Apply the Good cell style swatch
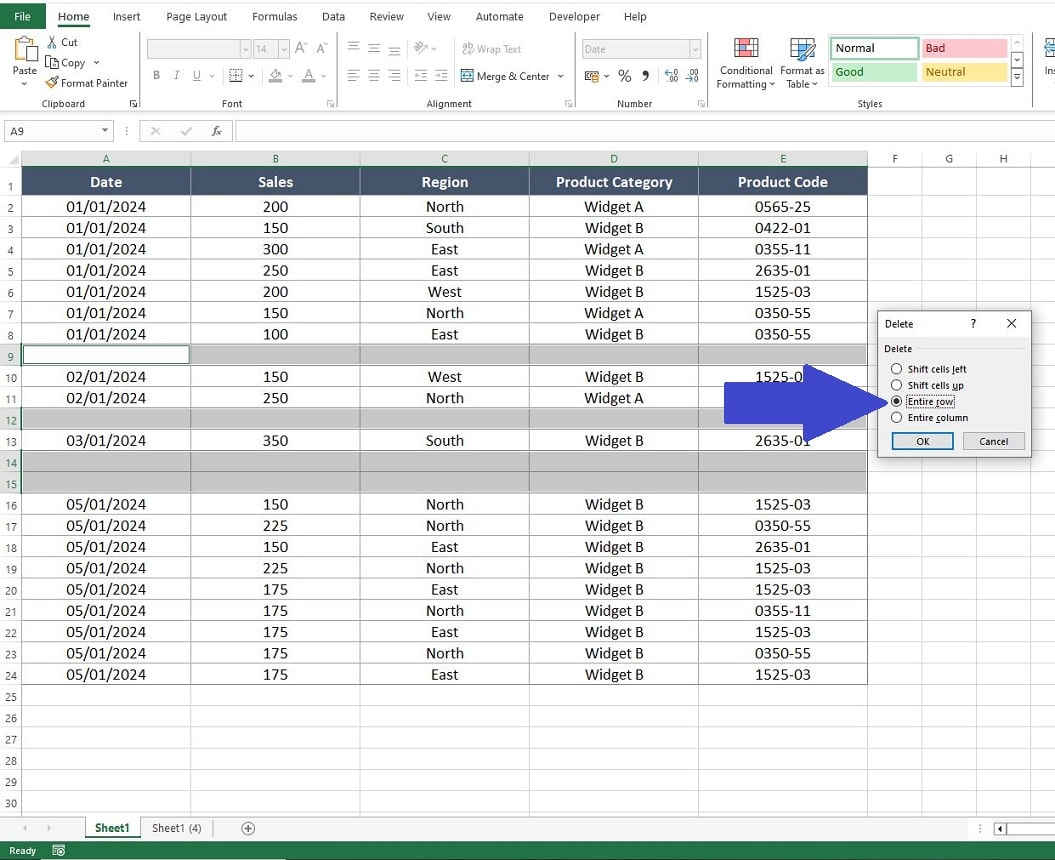 tap(873, 72)
